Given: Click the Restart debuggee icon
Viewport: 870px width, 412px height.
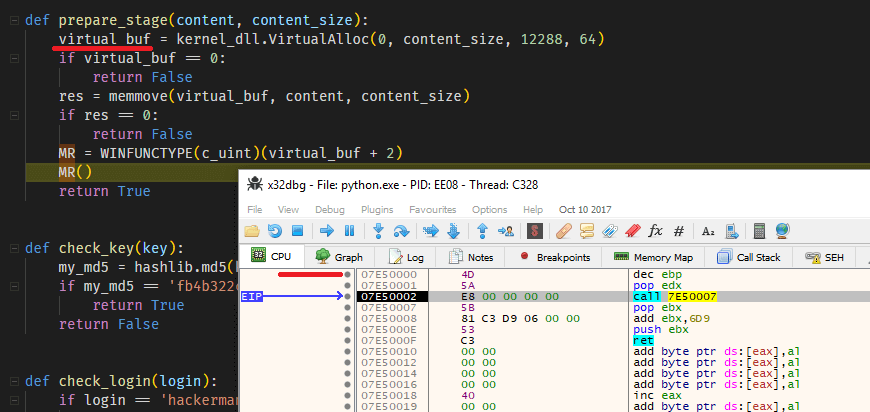Looking at the screenshot, I should [x=275, y=231].
